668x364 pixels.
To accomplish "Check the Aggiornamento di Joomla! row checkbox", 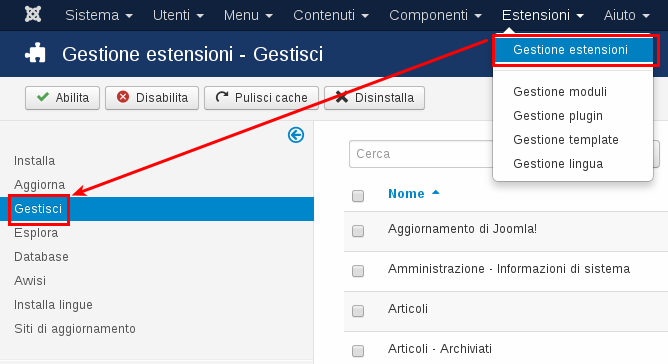I will pos(358,231).
